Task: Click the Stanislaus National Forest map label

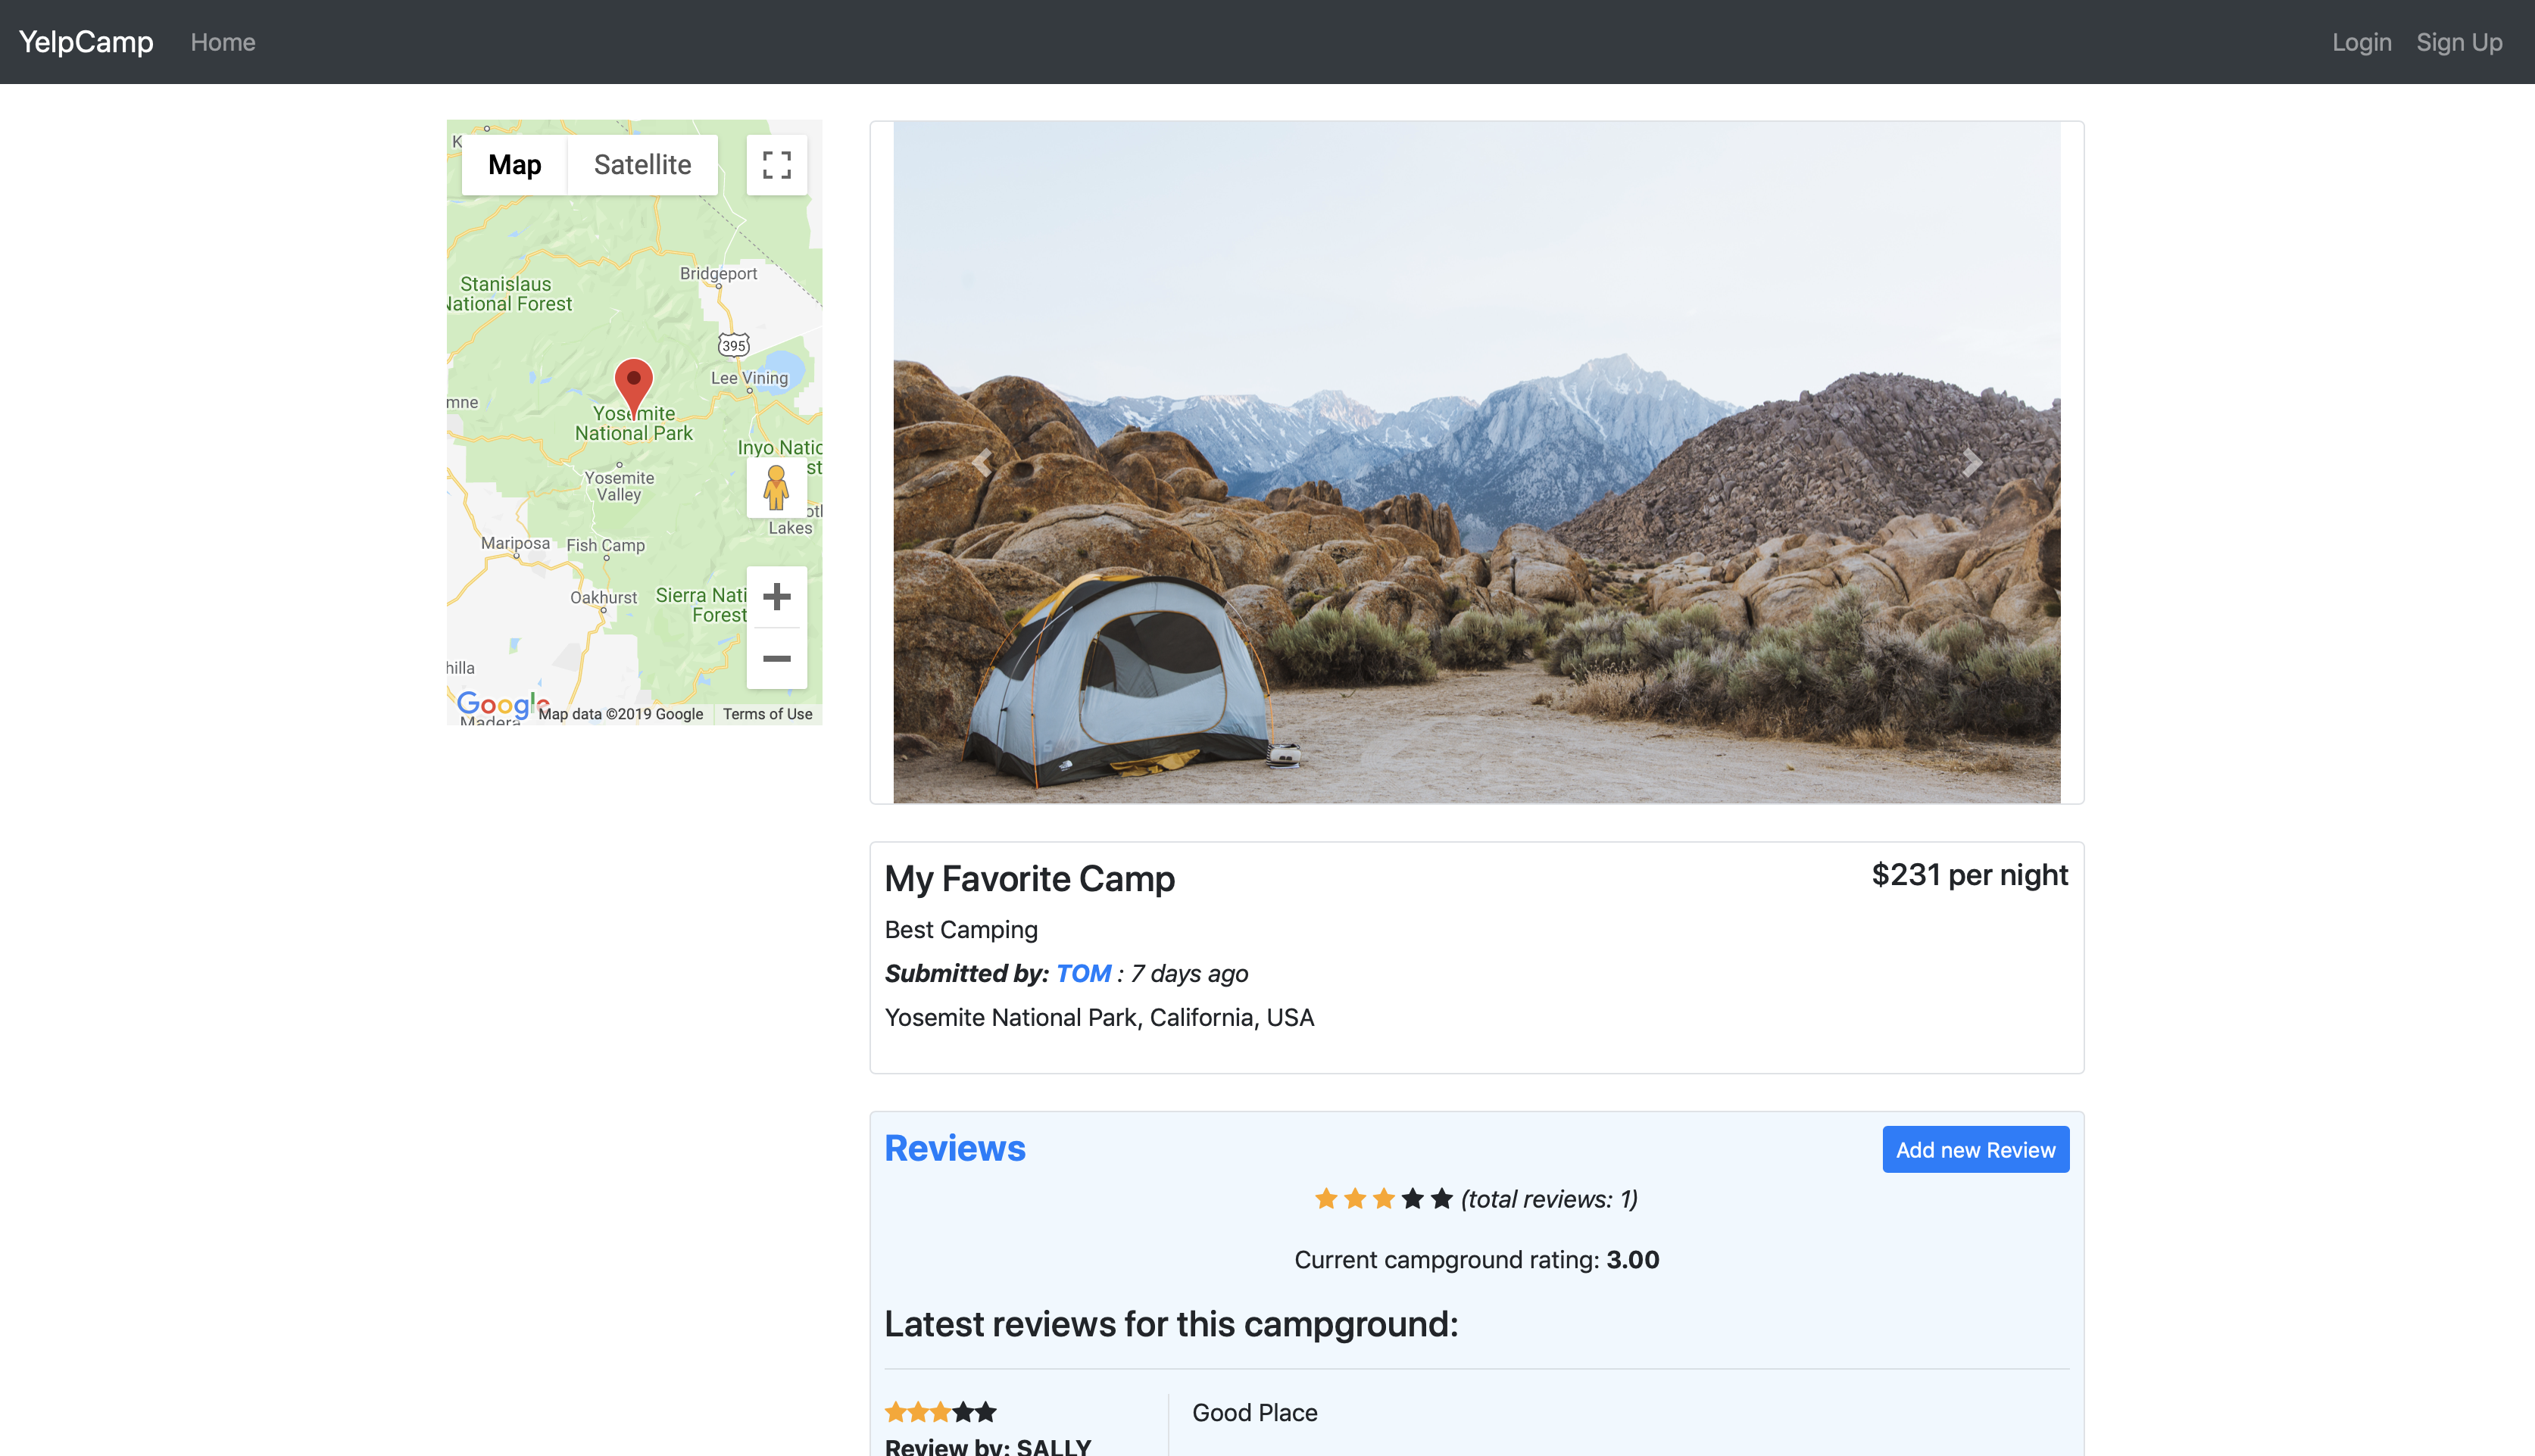Action: [x=510, y=294]
